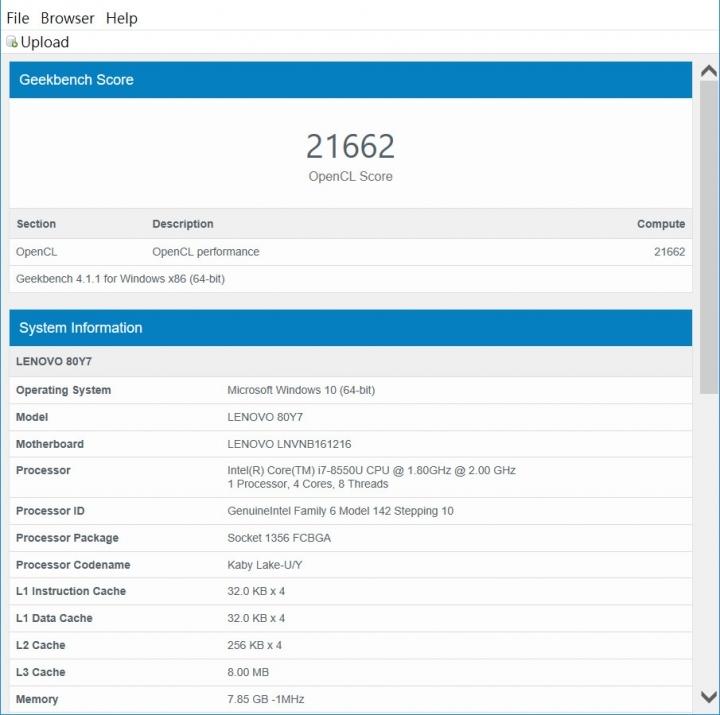The image size is (720, 715).
Task: Click the vertical scrollbar thumb
Action: point(709,237)
